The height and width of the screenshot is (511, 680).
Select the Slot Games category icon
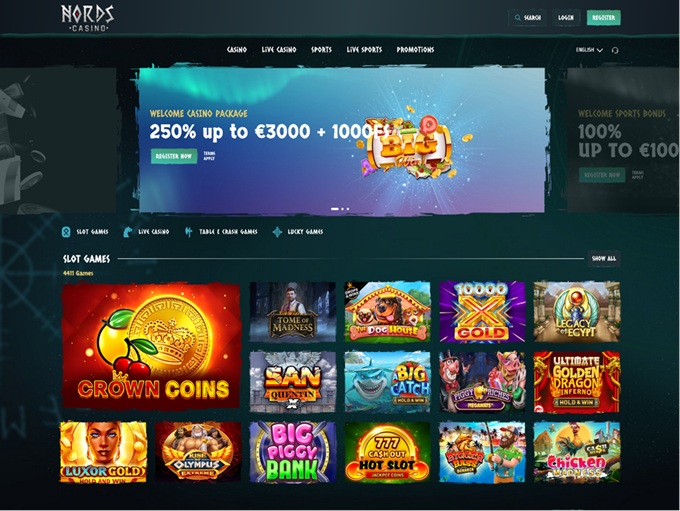tap(66, 232)
